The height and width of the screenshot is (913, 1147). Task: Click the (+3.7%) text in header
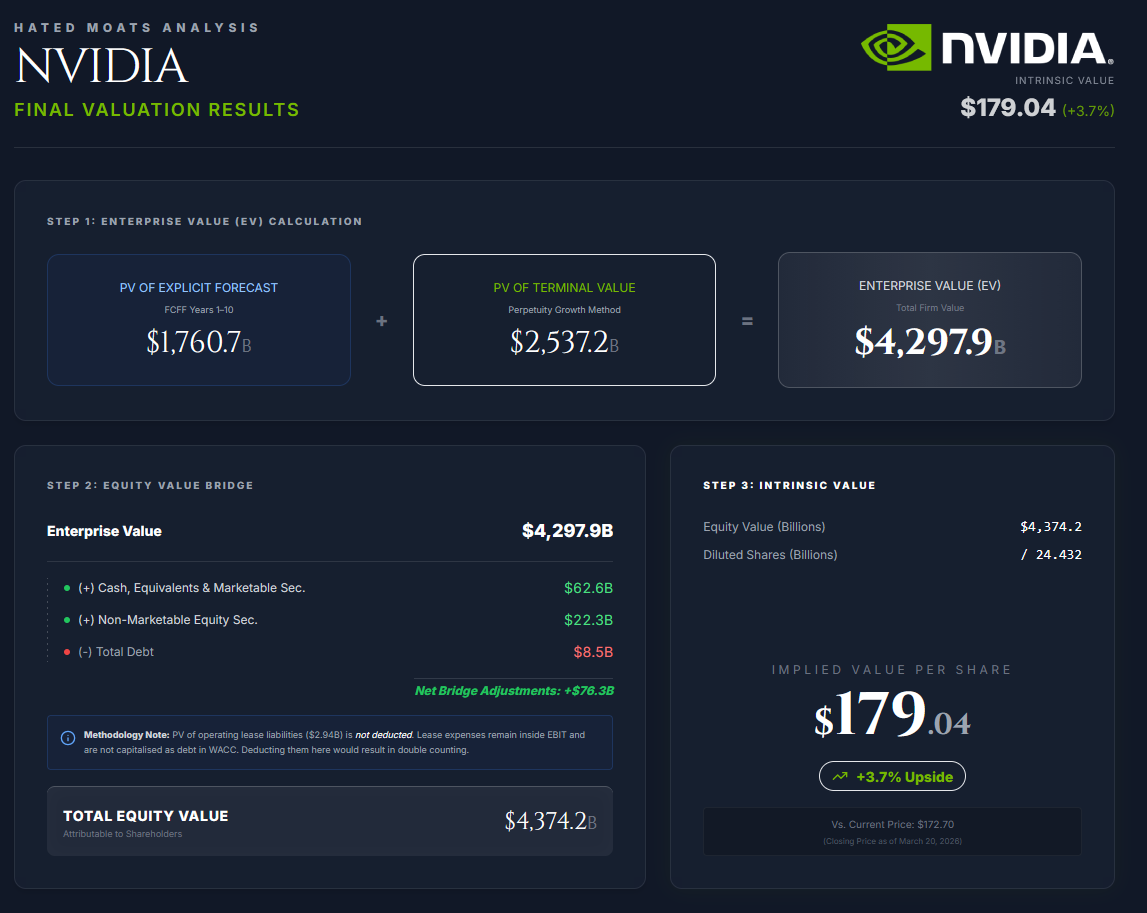pyautogui.click(x=1088, y=110)
